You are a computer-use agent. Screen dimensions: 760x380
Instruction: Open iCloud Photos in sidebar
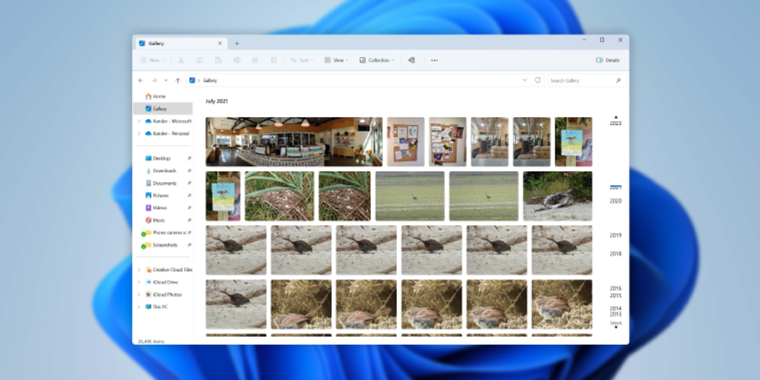pos(164,295)
